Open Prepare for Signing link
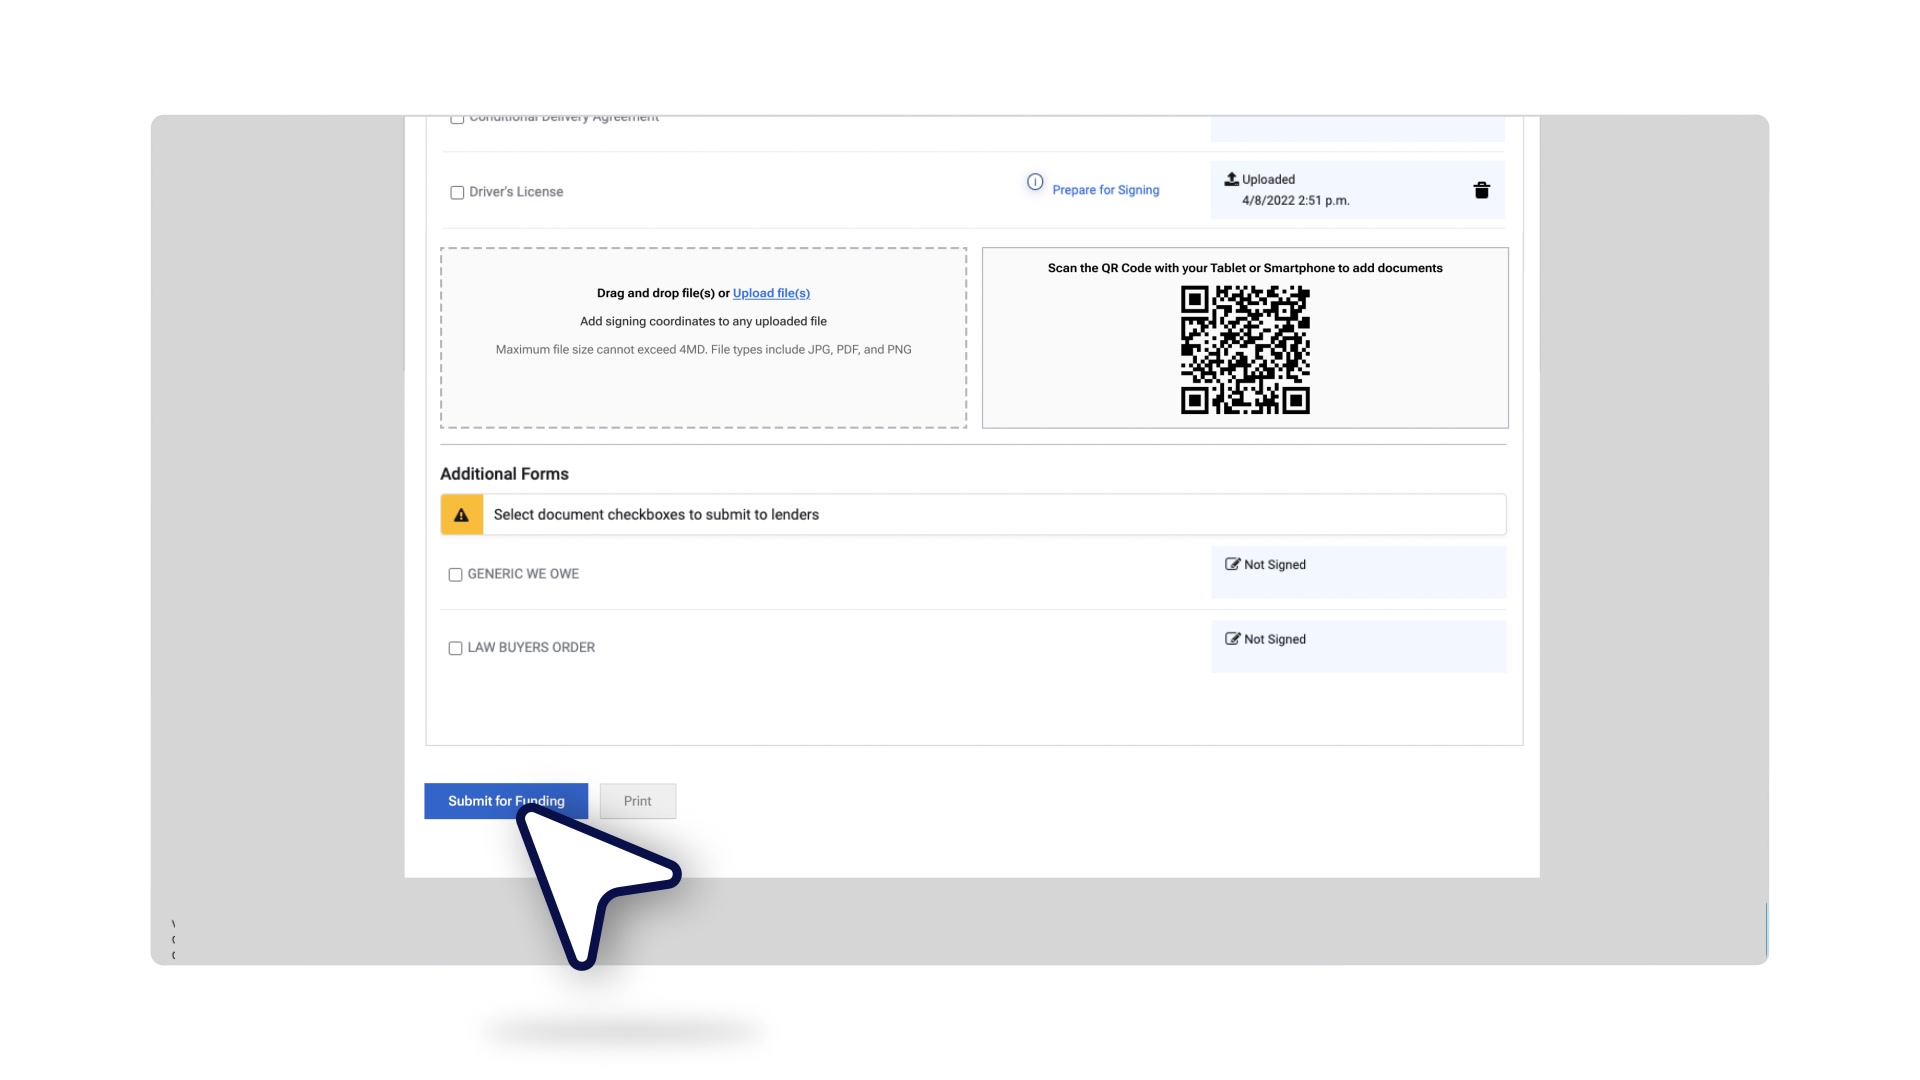1920x1080 pixels. [x=1105, y=190]
